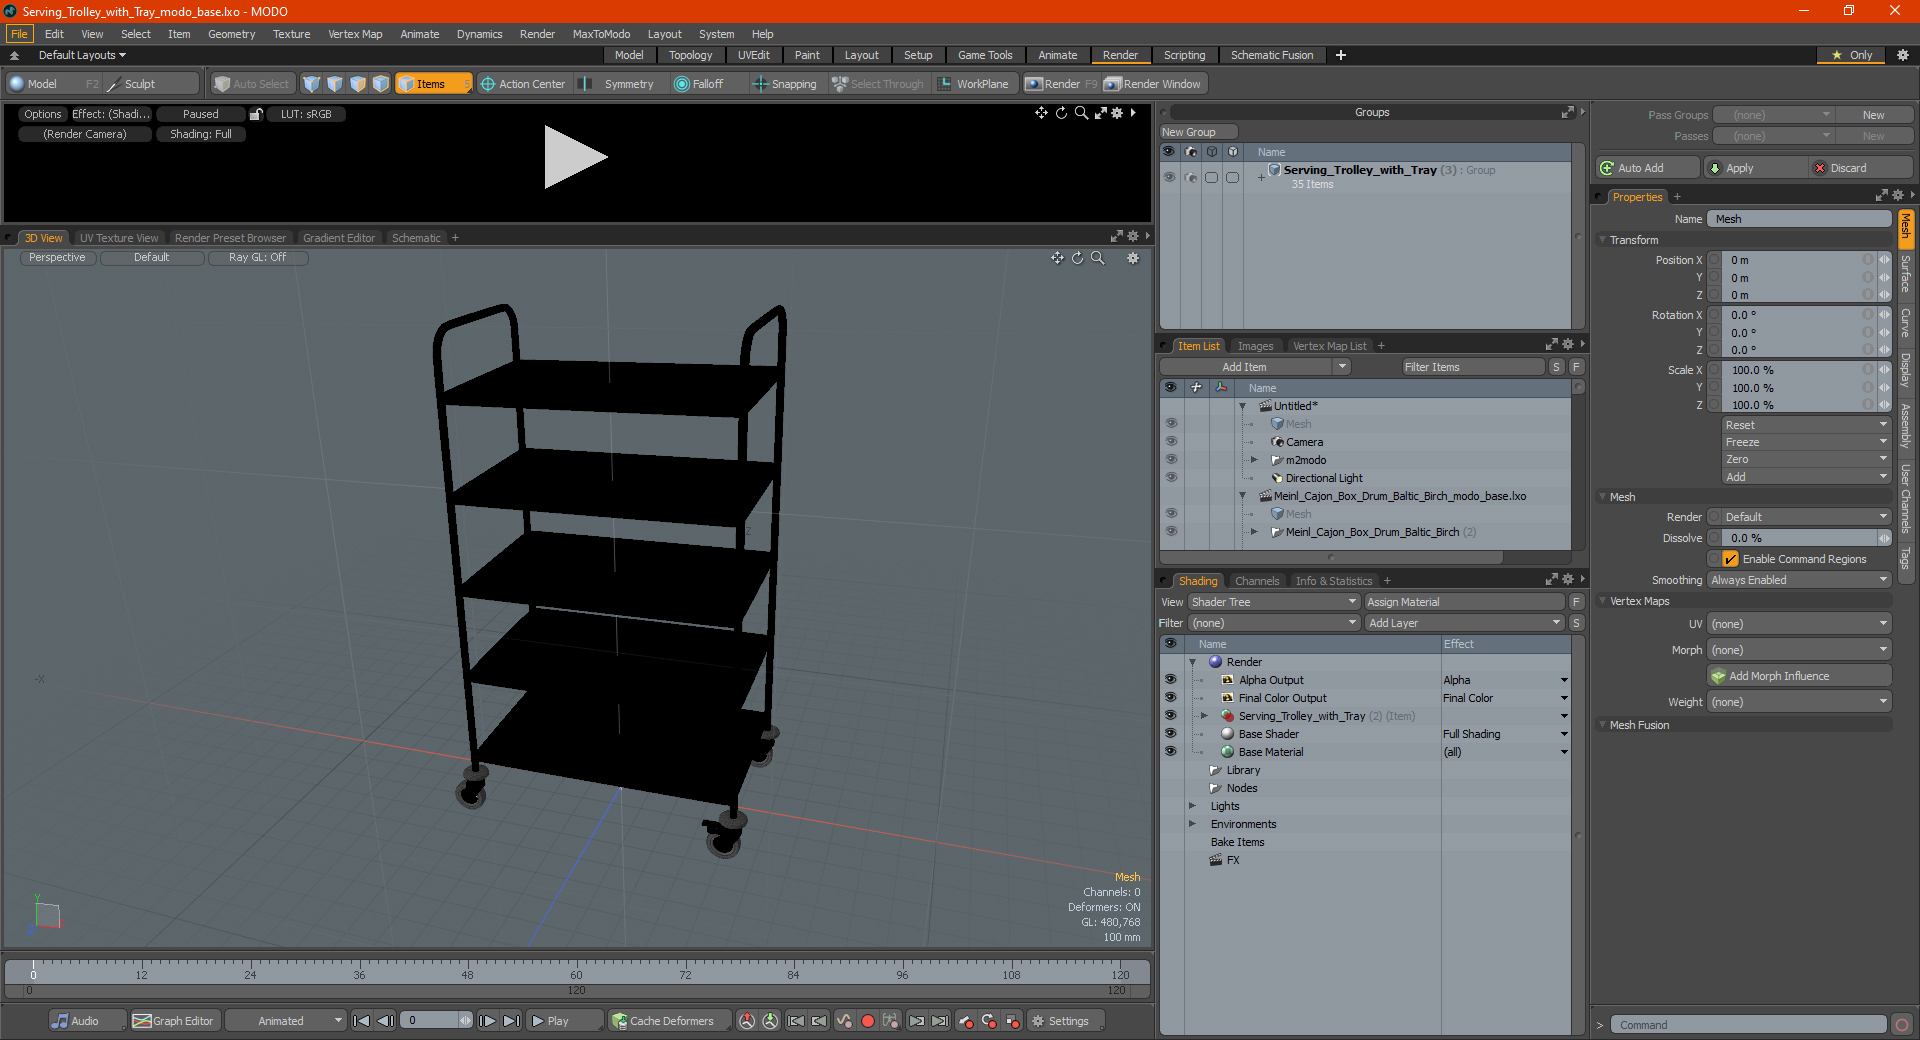
Task: Open WorkPlane options
Action: (x=973, y=84)
